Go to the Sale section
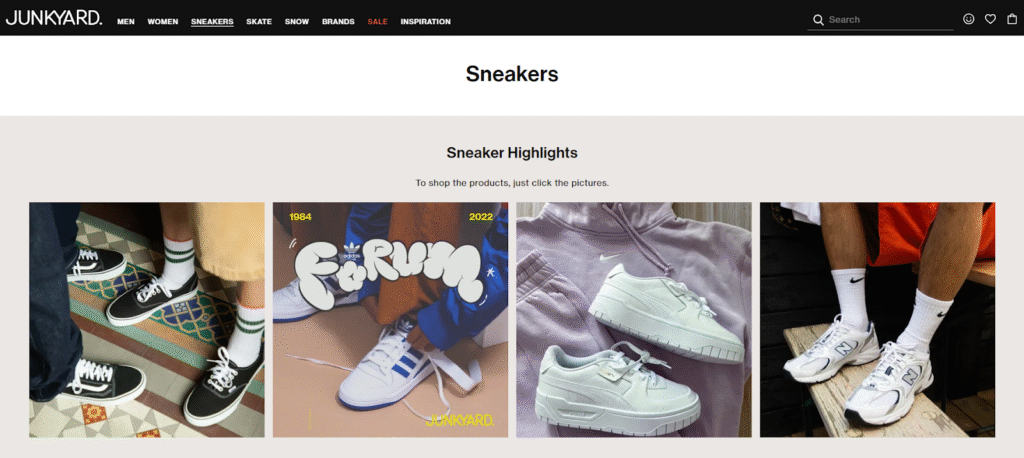The image size is (1024, 458). coord(377,22)
